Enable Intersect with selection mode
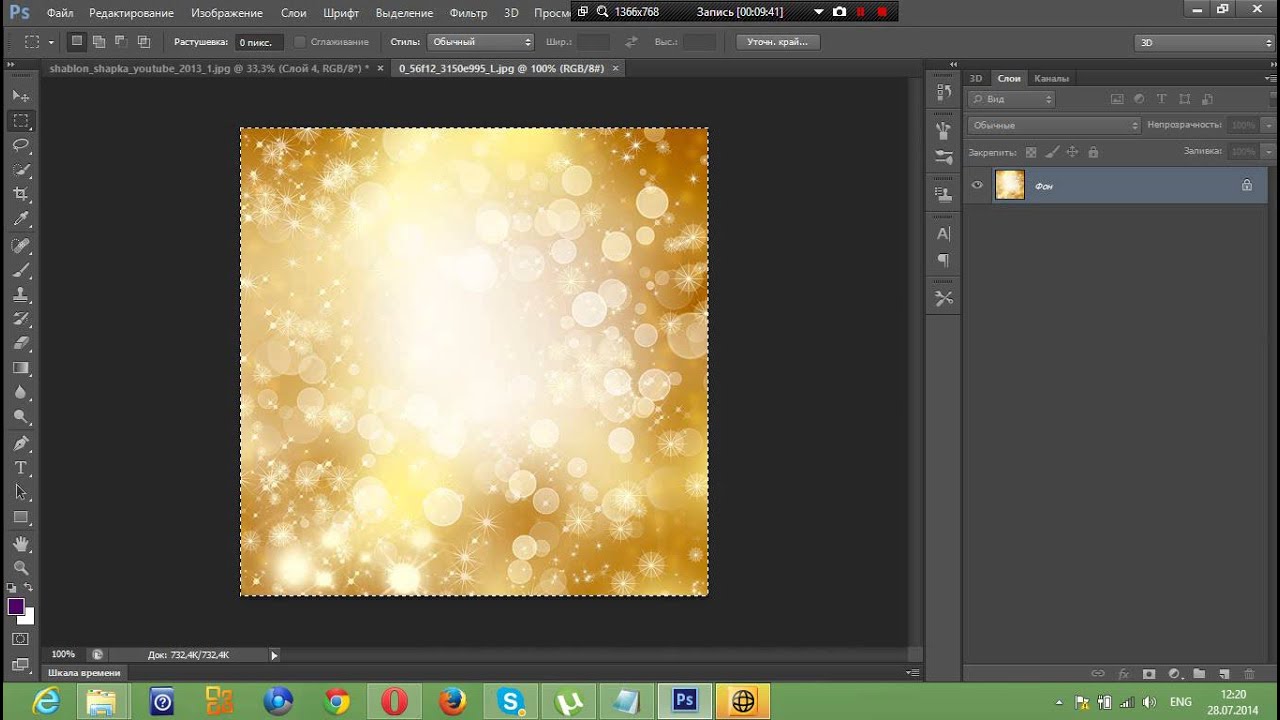 click(144, 41)
